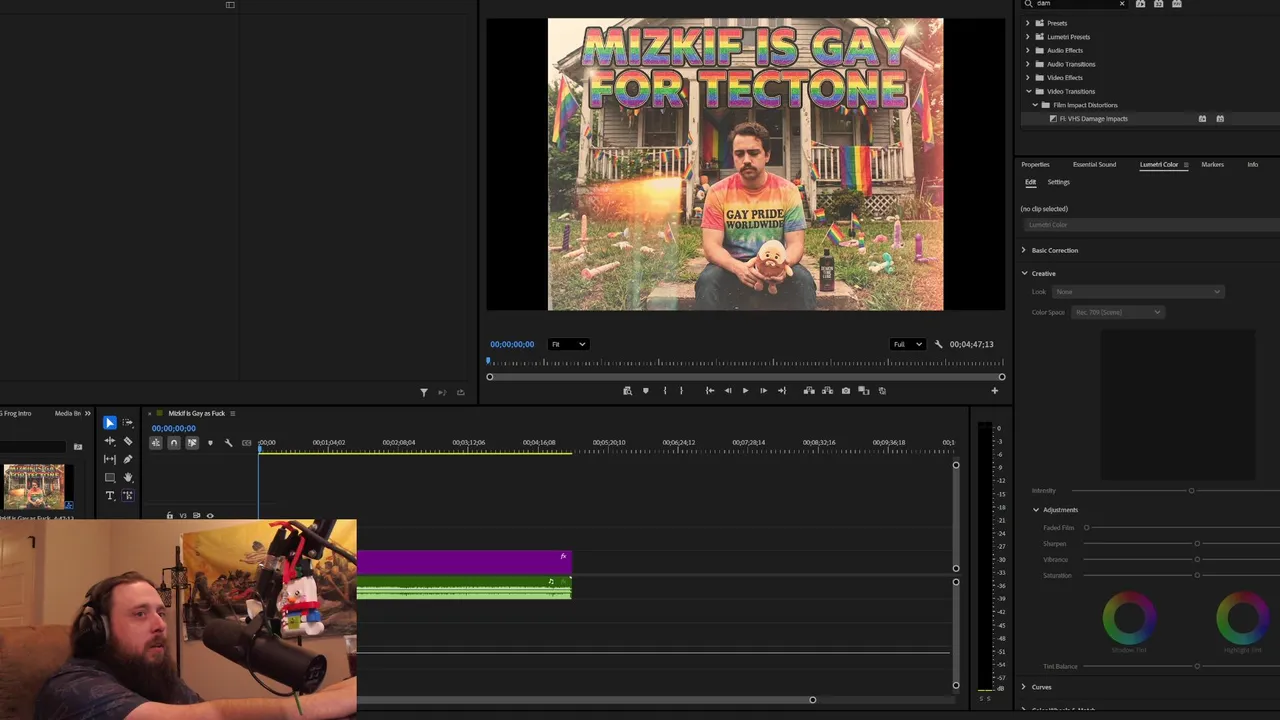Screen dimensions: 1280x720
Task: Toggle captions track button in timeline
Action: coord(247,443)
